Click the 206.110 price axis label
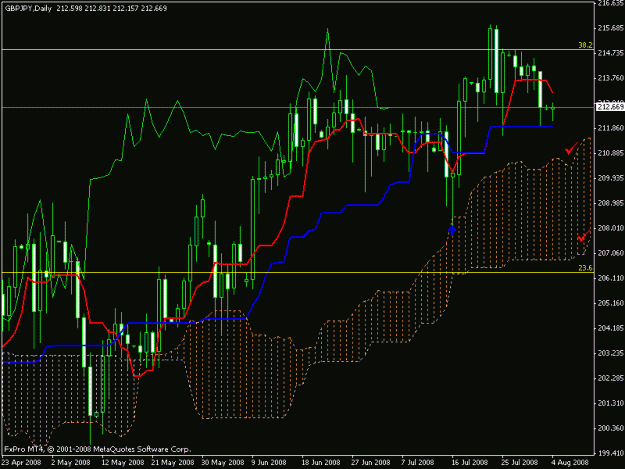The height and width of the screenshot is (469, 625). tap(611, 278)
